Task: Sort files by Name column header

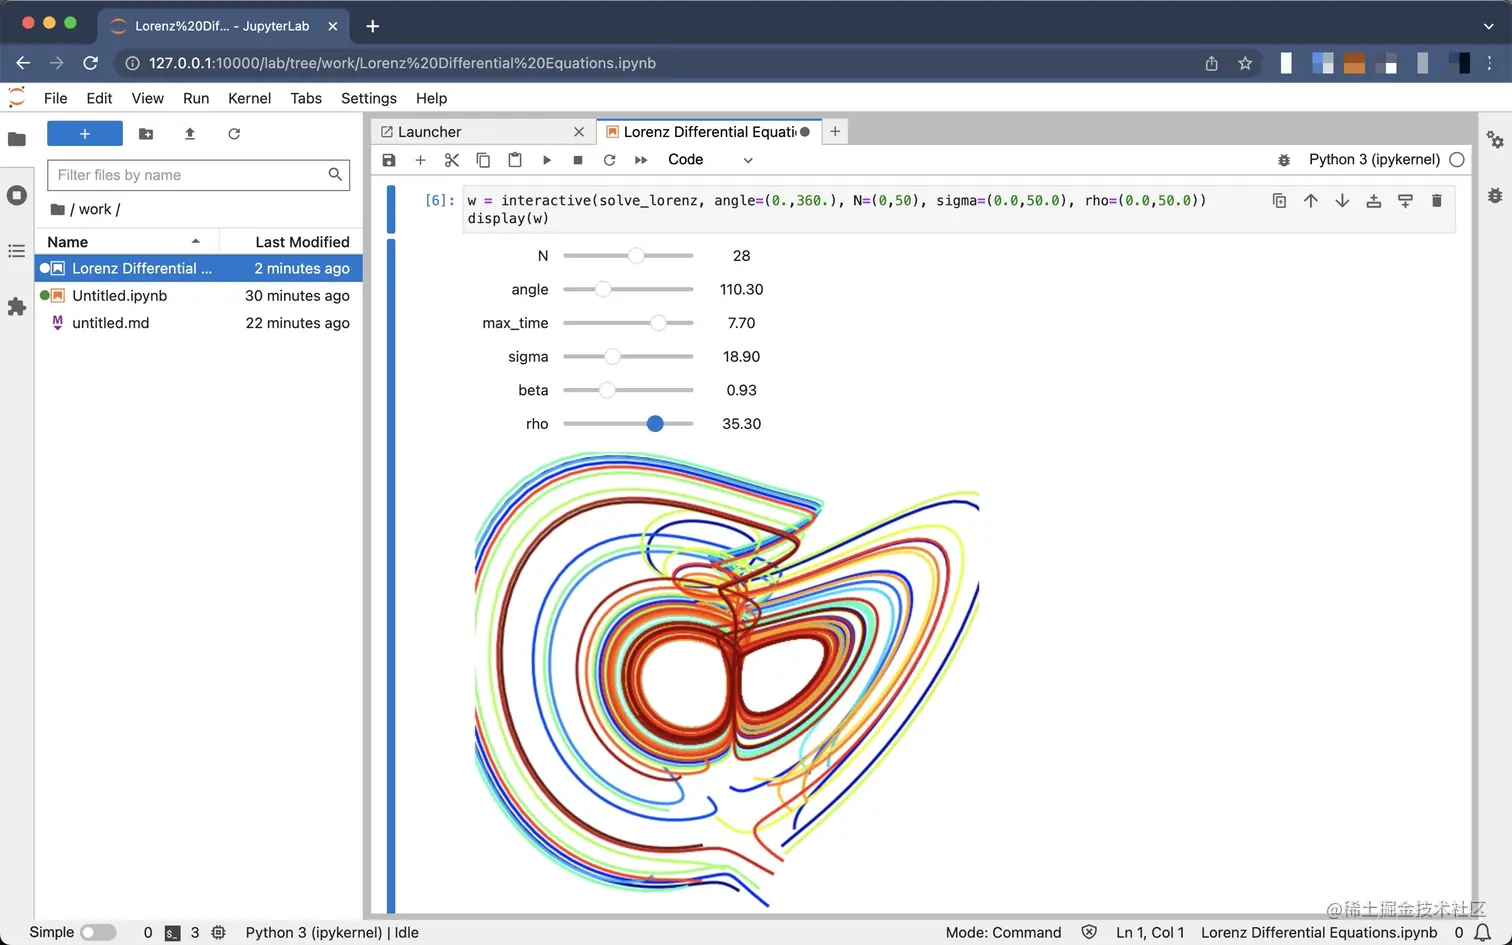Action: pyautogui.click(x=127, y=242)
